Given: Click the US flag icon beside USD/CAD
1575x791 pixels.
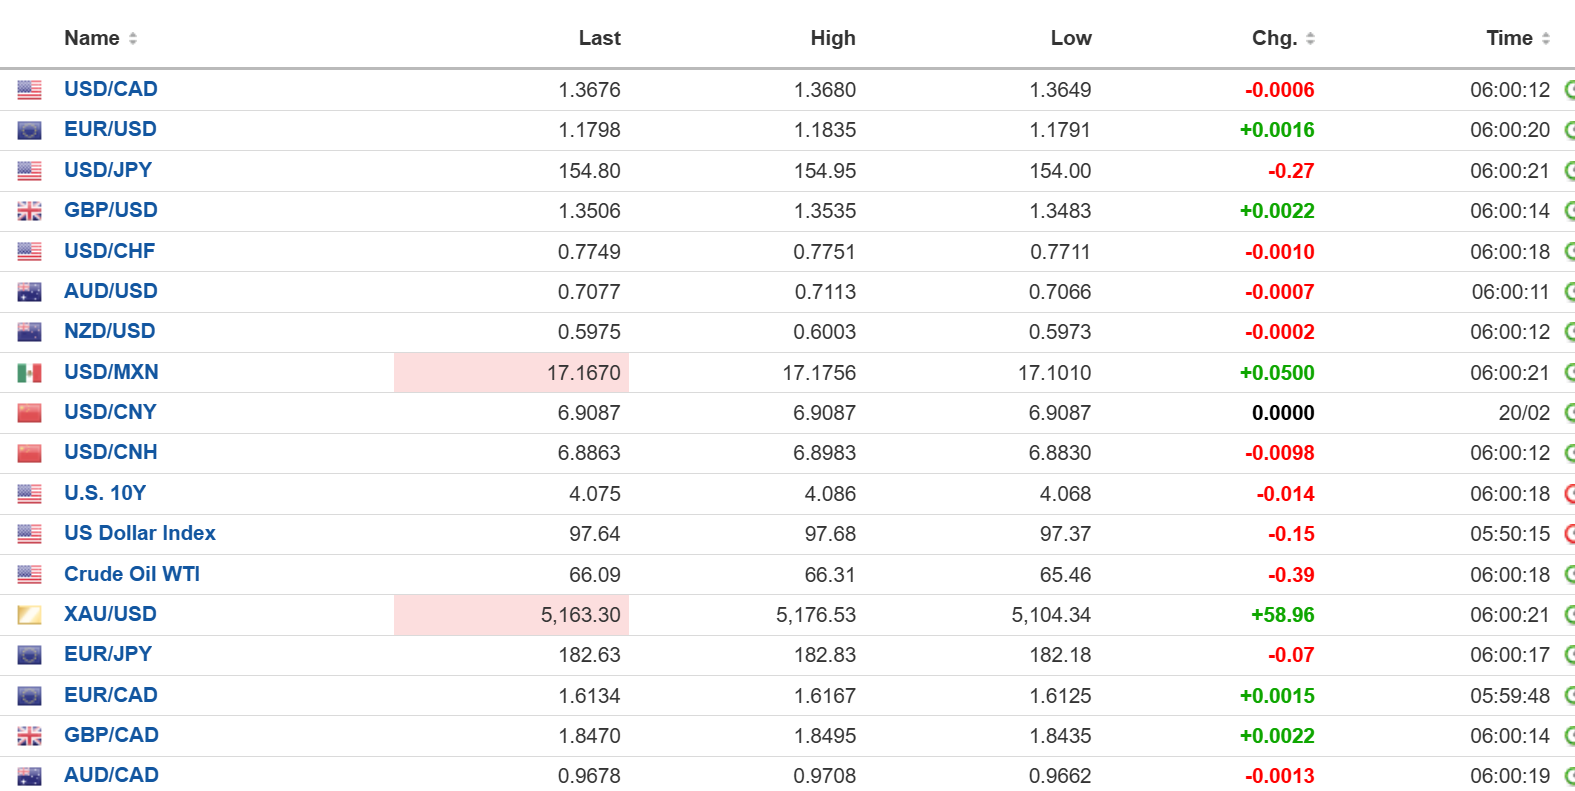Looking at the screenshot, I should tap(29, 90).
